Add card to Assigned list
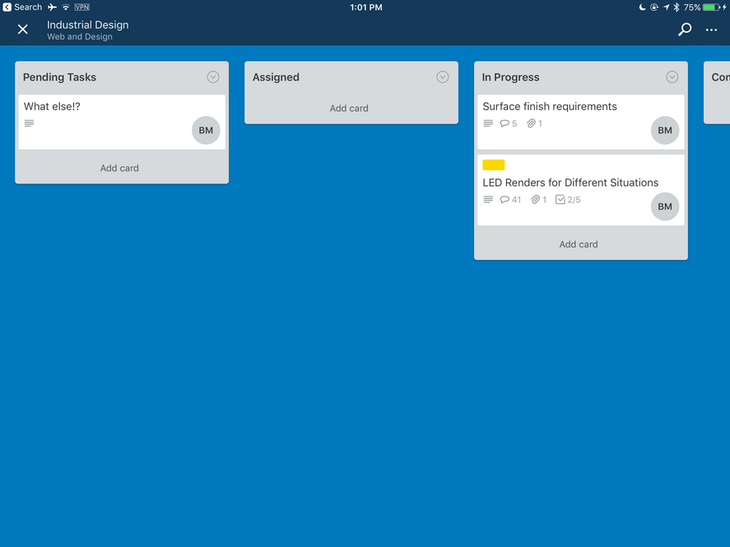 (x=349, y=108)
